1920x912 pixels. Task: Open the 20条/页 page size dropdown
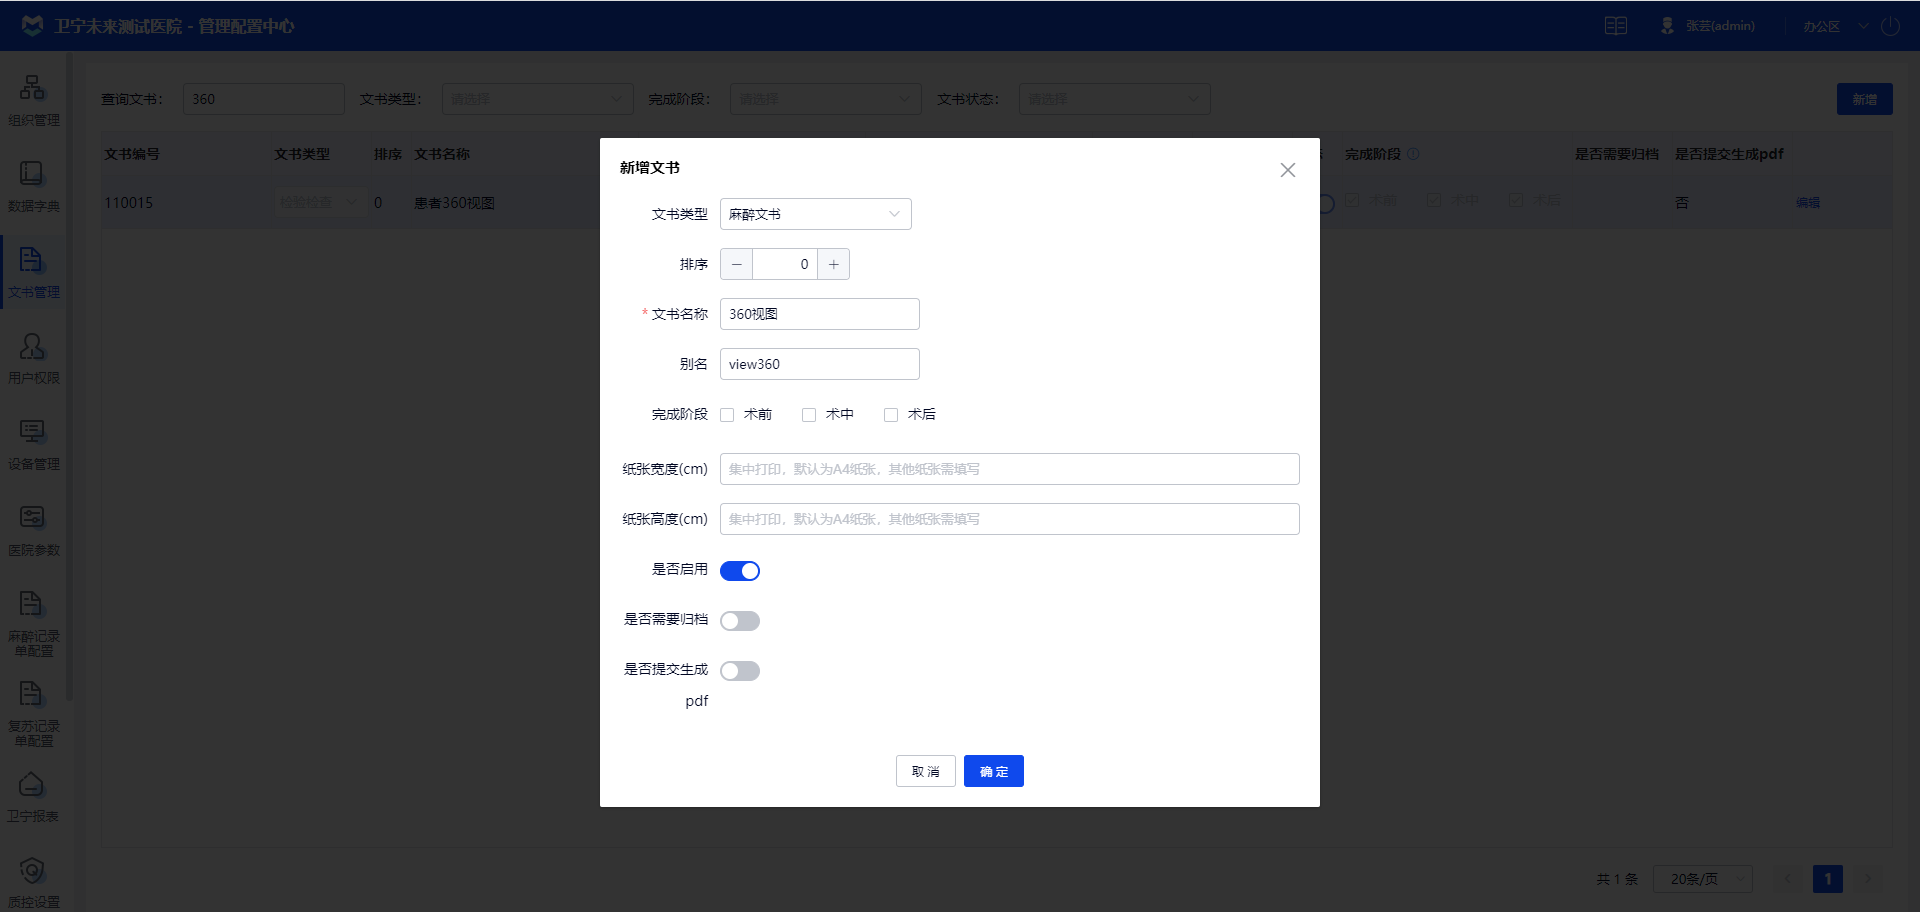[x=1703, y=879]
